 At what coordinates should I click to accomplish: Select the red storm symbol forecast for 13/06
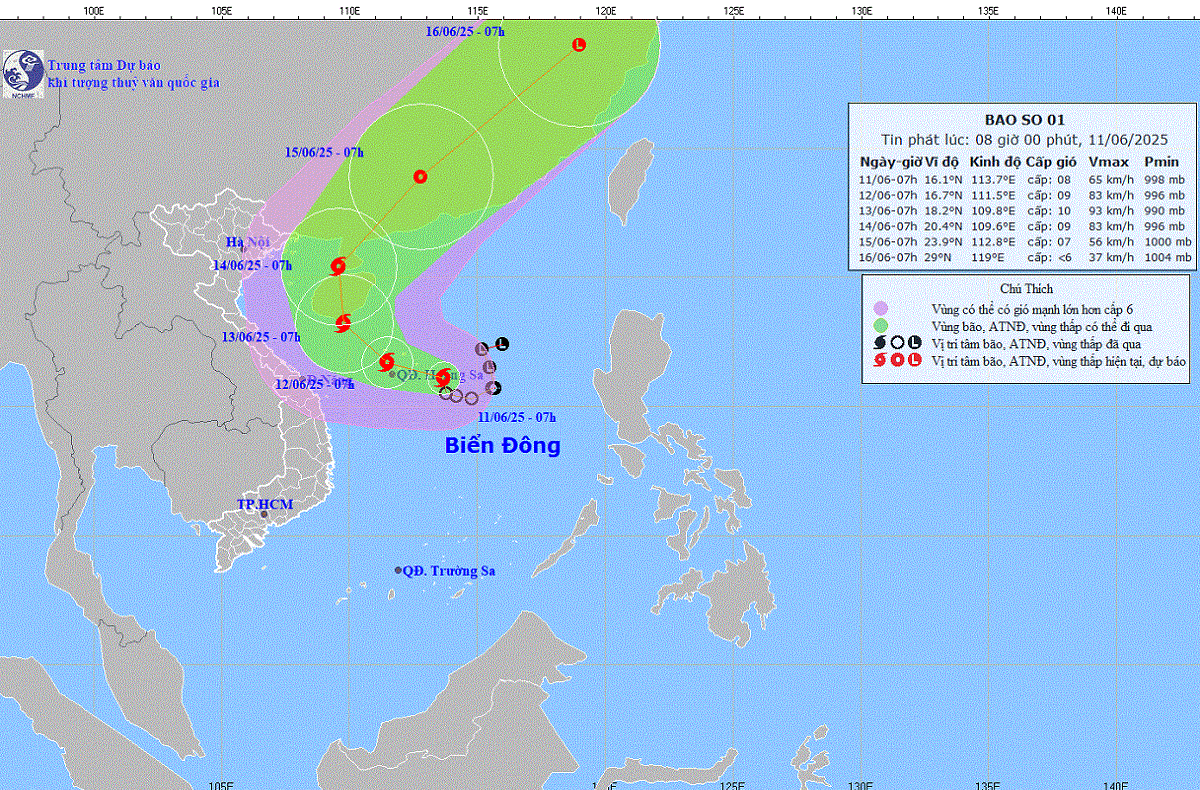[343, 322]
